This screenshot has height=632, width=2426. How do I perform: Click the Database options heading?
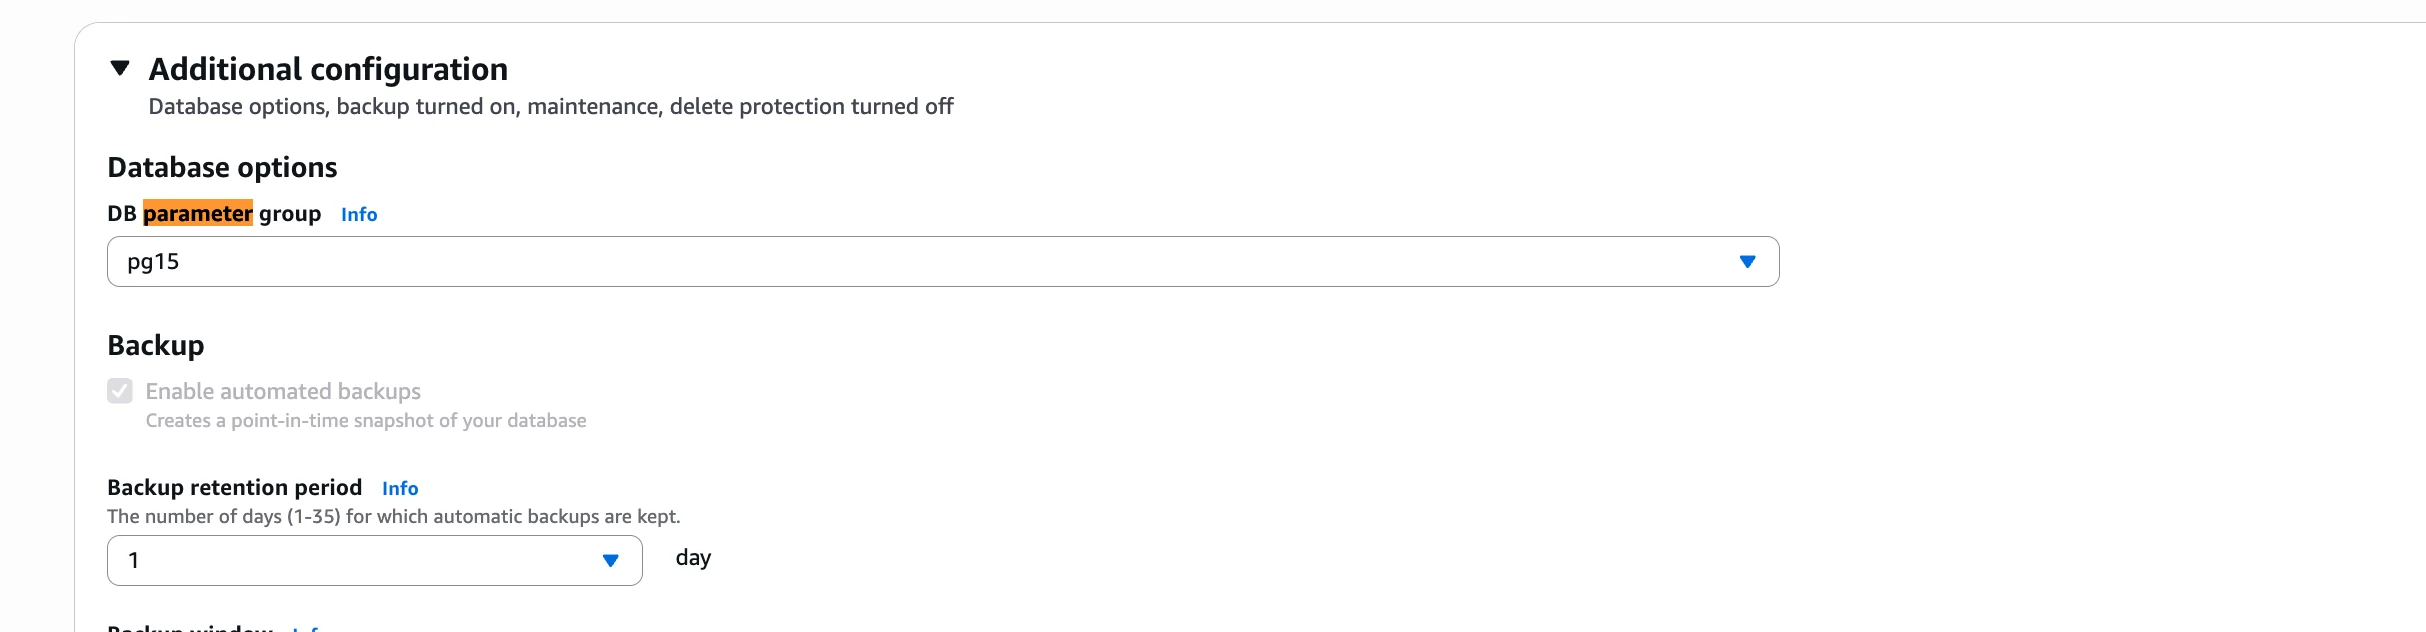222,167
